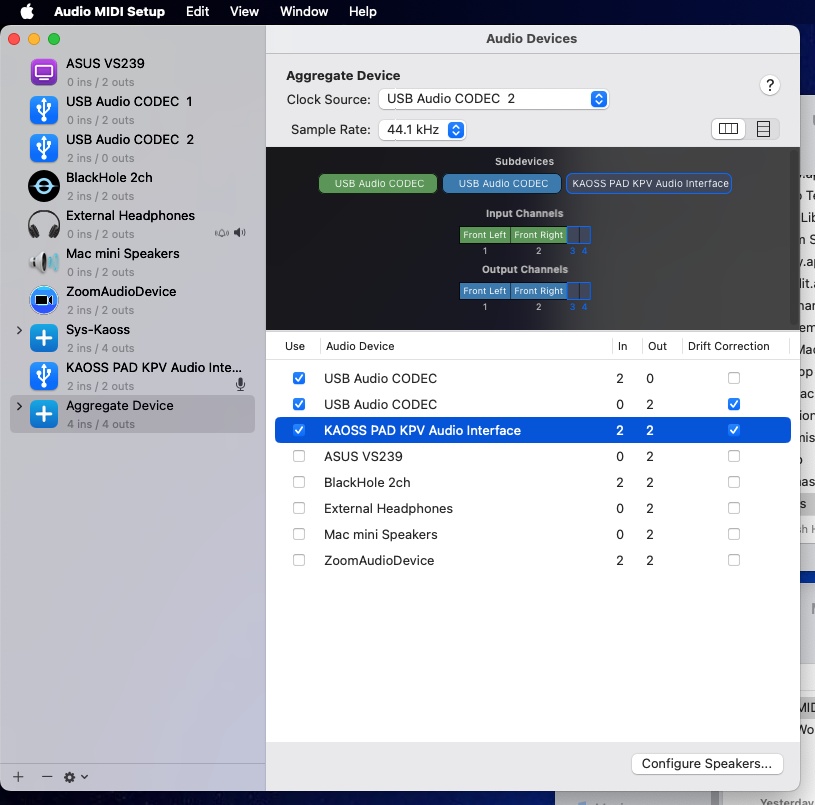Expand the Sys-Kaoss device tree
This screenshot has width=815, height=805.
(19, 330)
